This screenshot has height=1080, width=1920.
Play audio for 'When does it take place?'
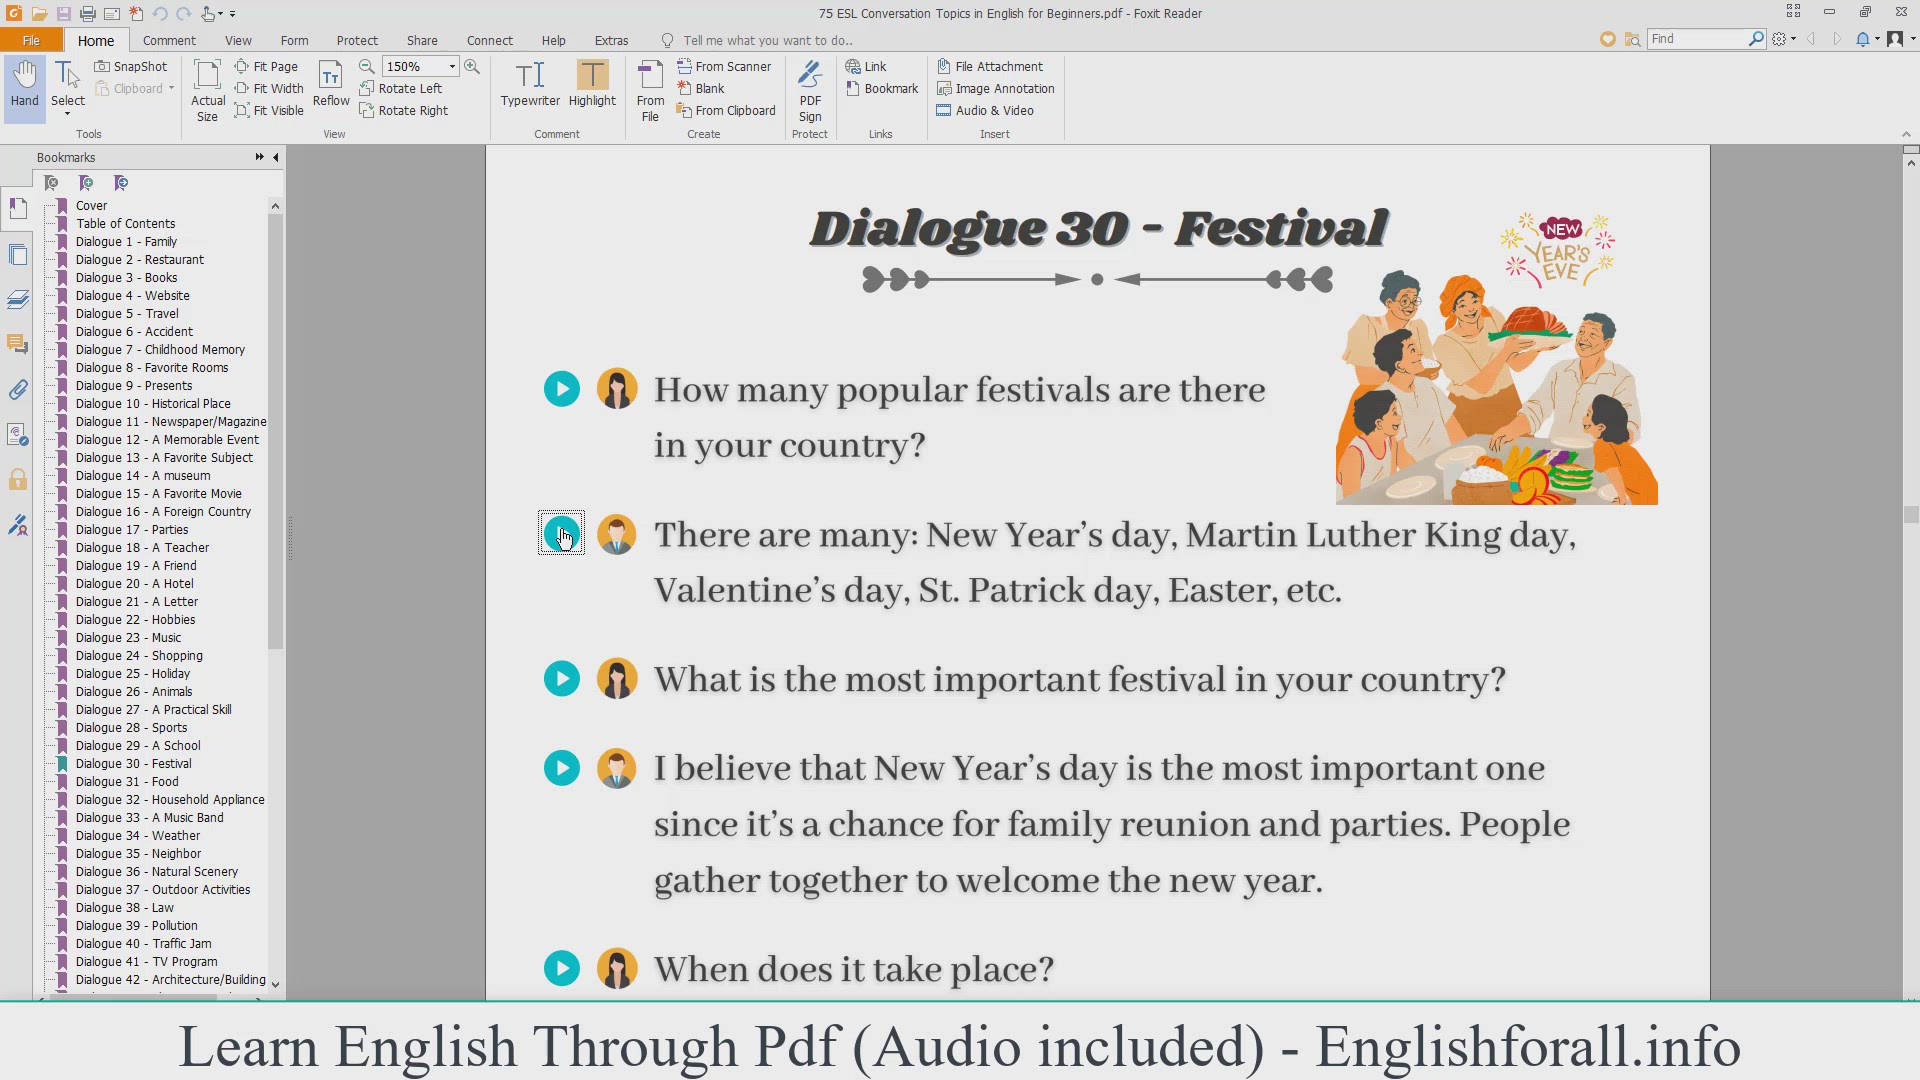pyautogui.click(x=562, y=968)
